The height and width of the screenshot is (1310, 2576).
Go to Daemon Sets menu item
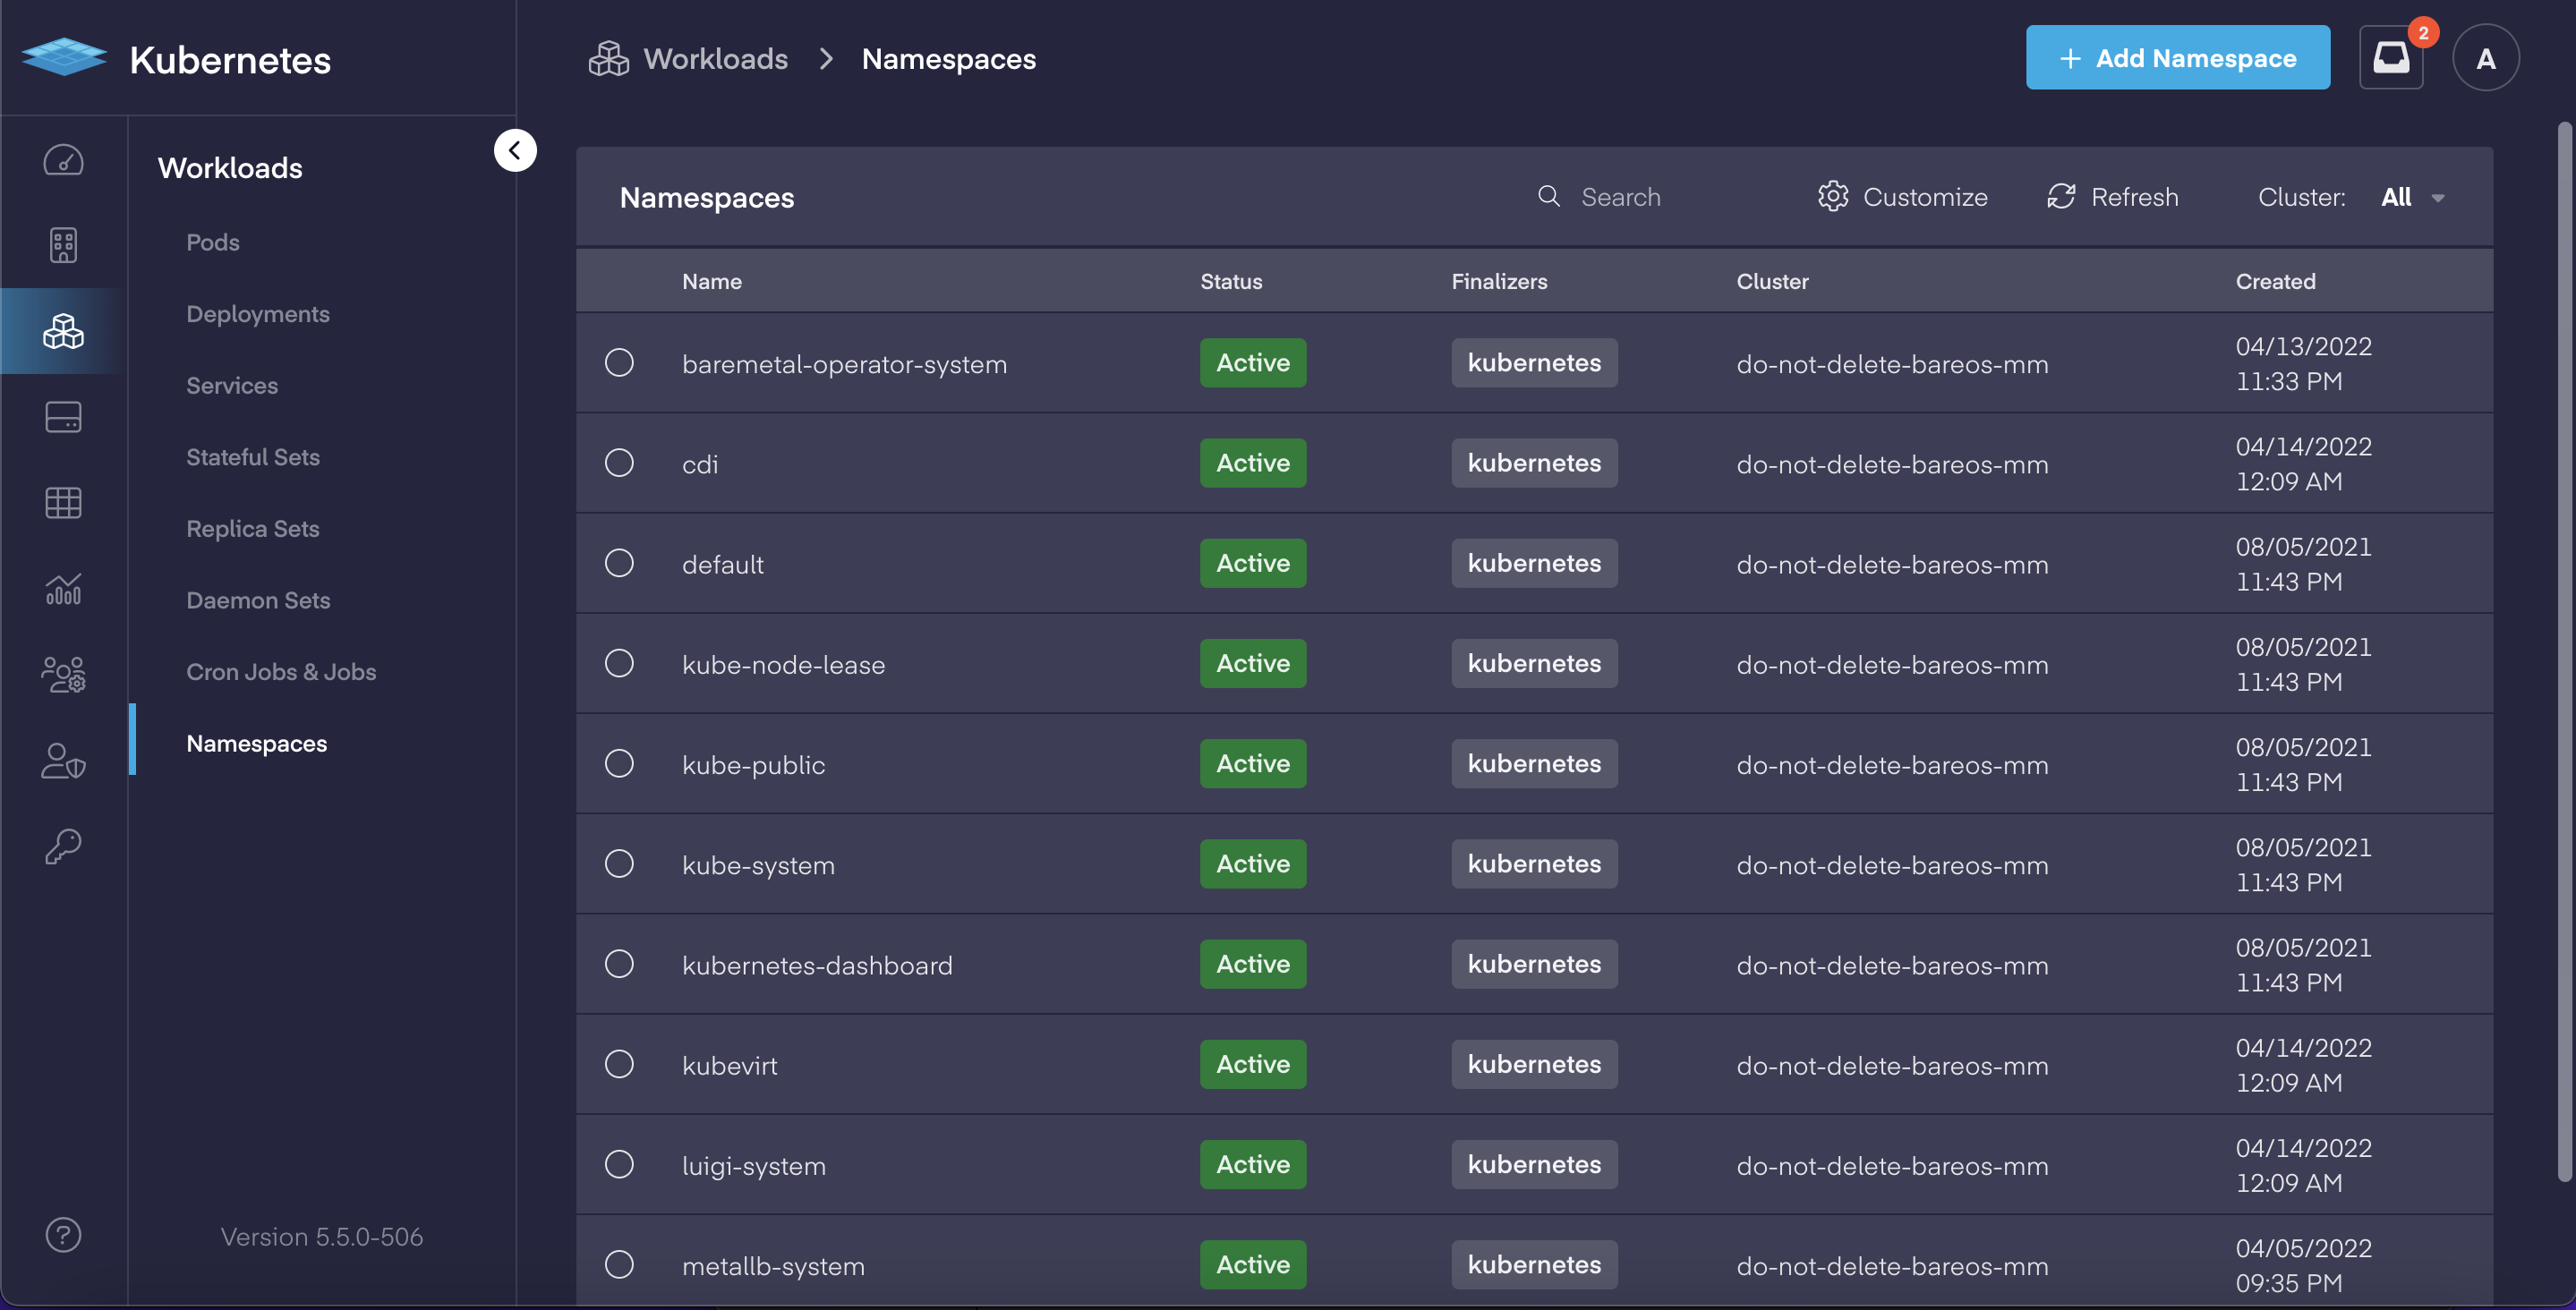click(258, 600)
